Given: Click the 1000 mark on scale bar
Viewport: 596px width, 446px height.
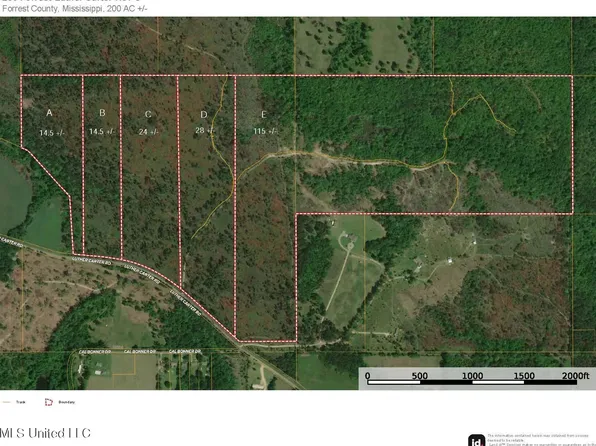Looking at the screenshot, I should [472, 376].
